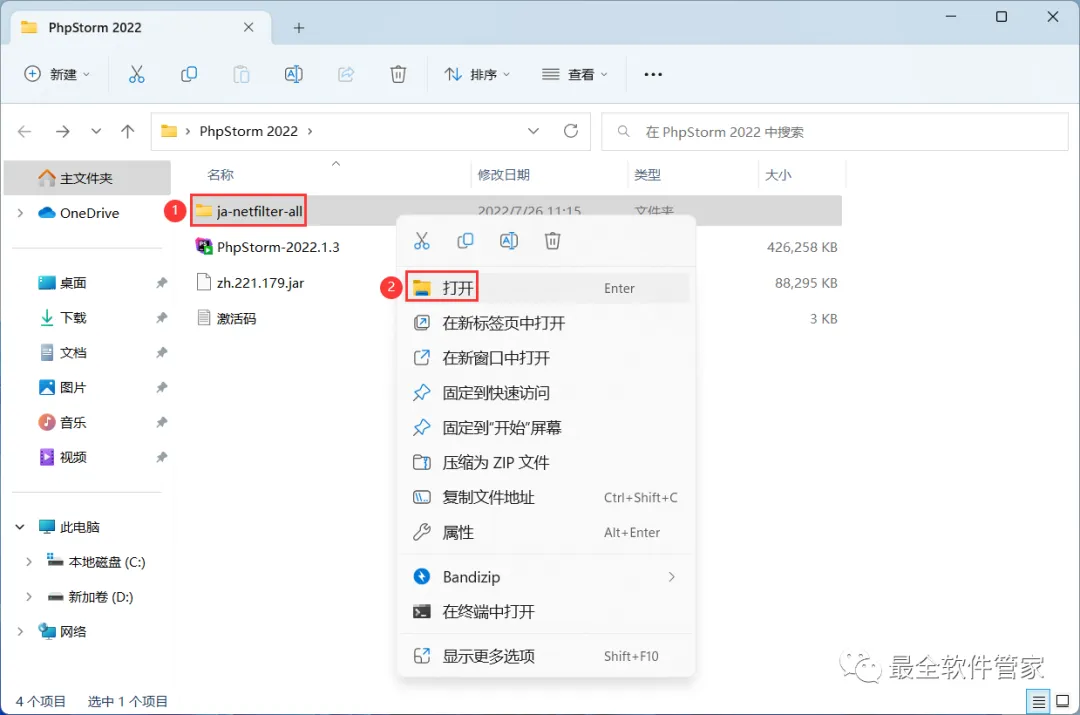
Task: Click the Delete trash icon in the top toolbar
Action: pos(398,74)
